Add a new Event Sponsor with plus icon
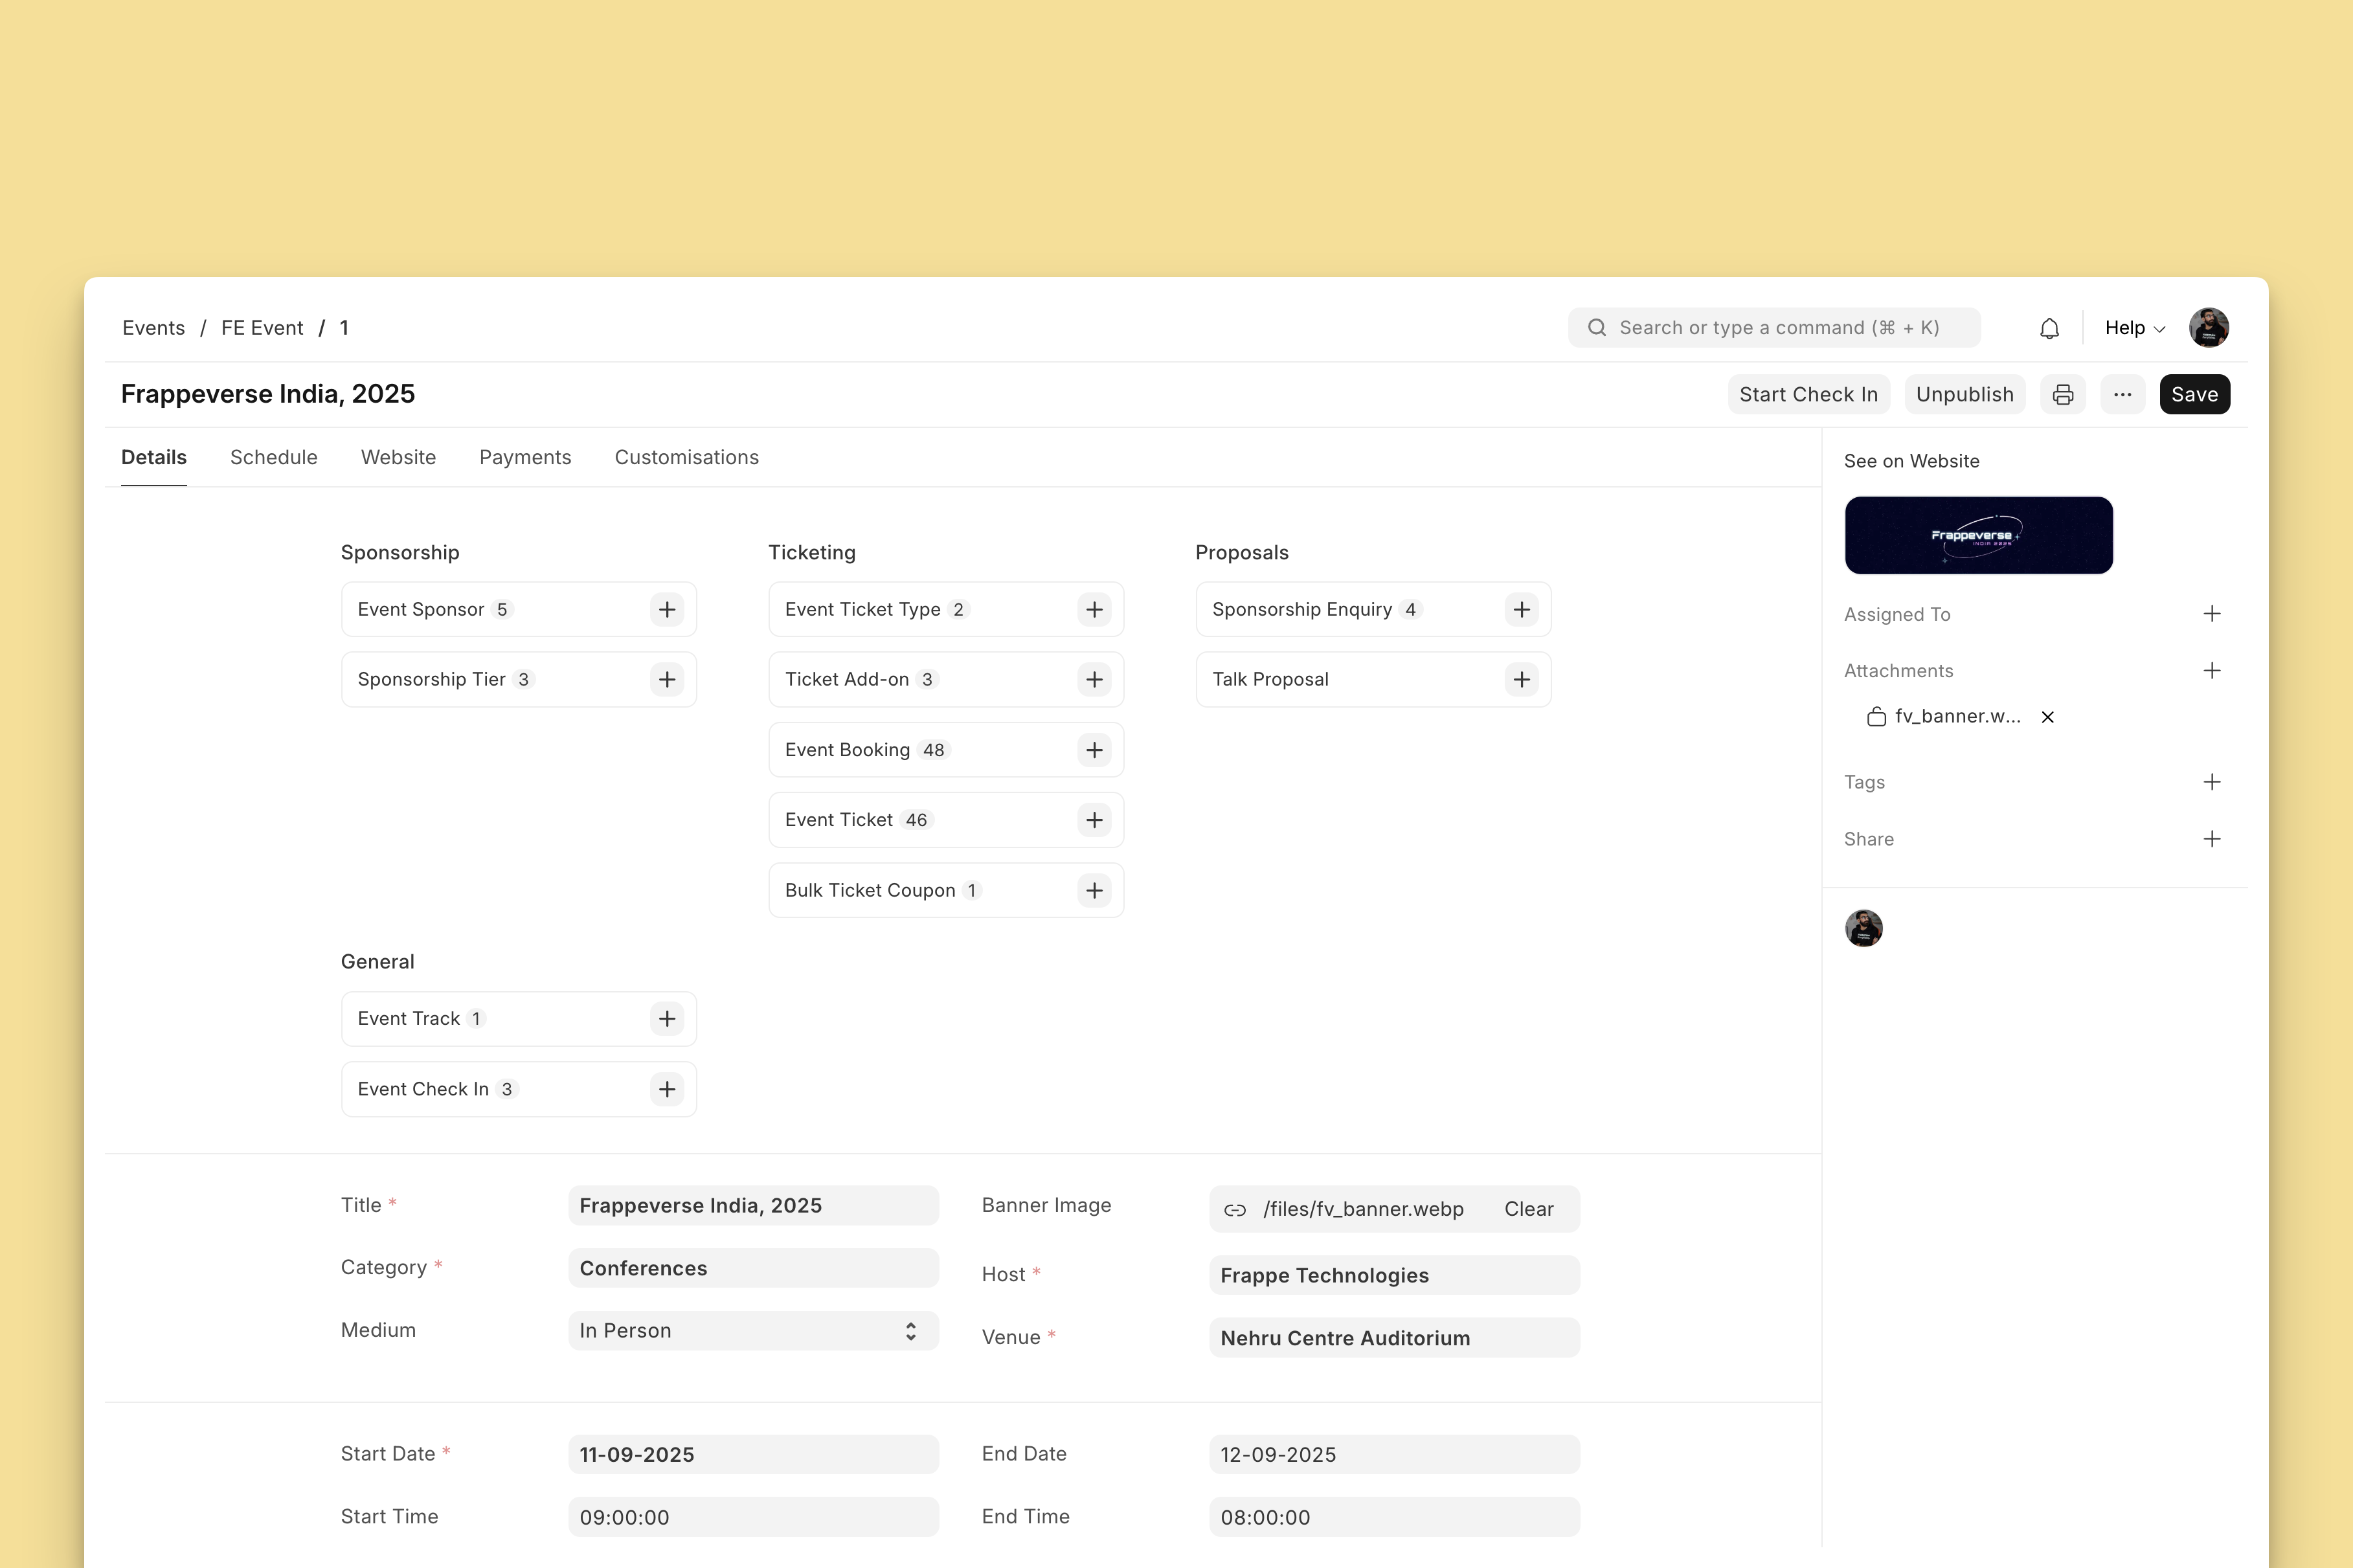This screenshot has width=2353, height=1568. point(667,609)
